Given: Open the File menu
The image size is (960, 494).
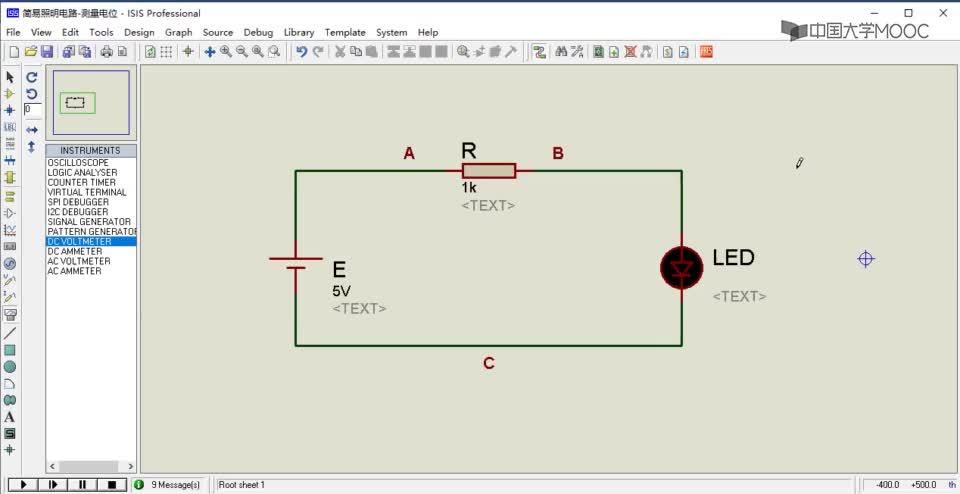Looking at the screenshot, I should (x=13, y=32).
